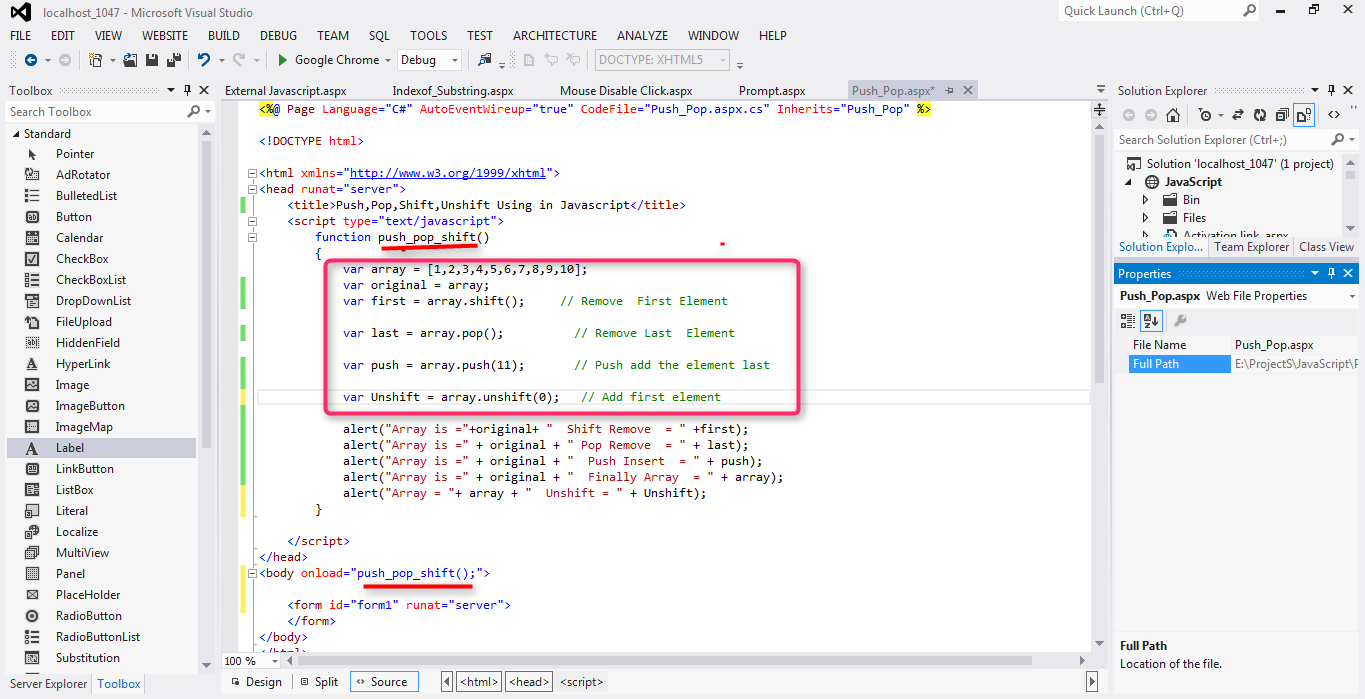The image size is (1365, 699).
Task: Close the Toolbox panel
Action: pyautogui.click(x=205, y=91)
